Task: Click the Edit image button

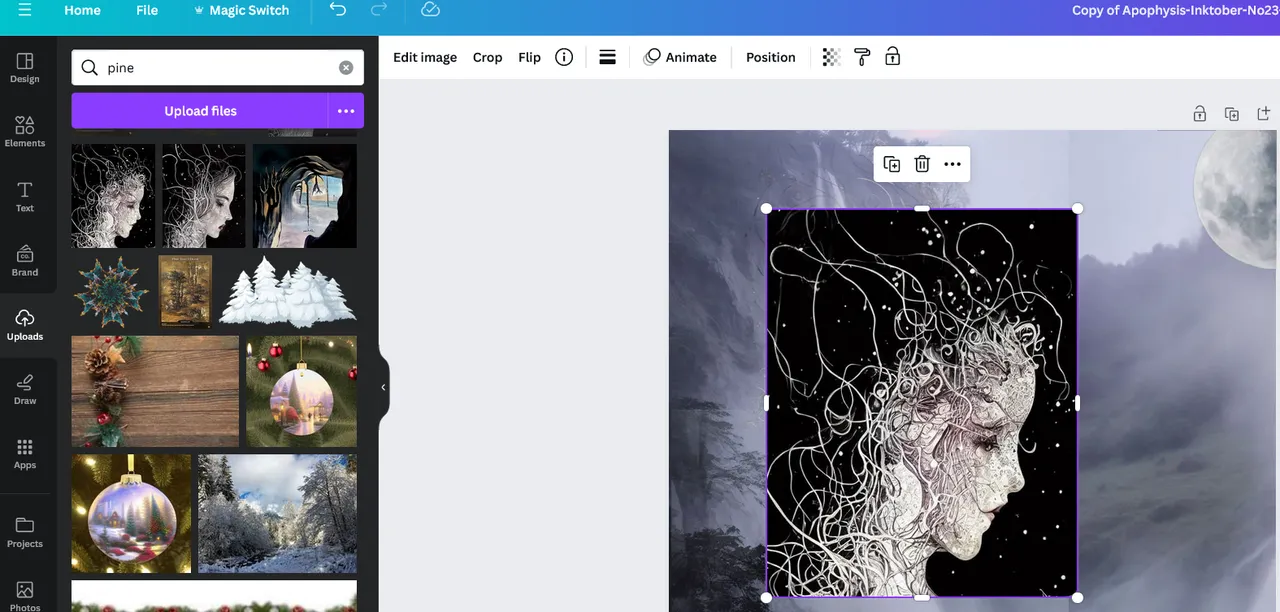Action: (x=425, y=57)
